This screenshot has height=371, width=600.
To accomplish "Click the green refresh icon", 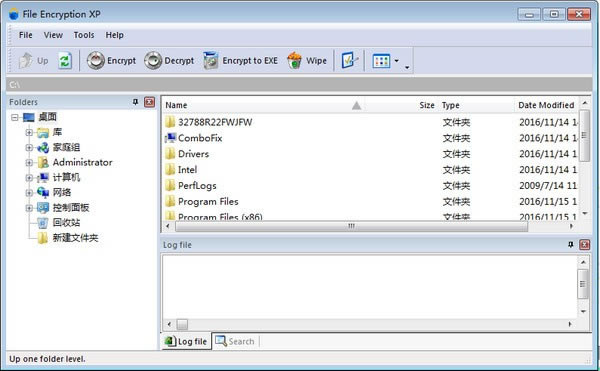I will pyautogui.click(x=65, y=60).
